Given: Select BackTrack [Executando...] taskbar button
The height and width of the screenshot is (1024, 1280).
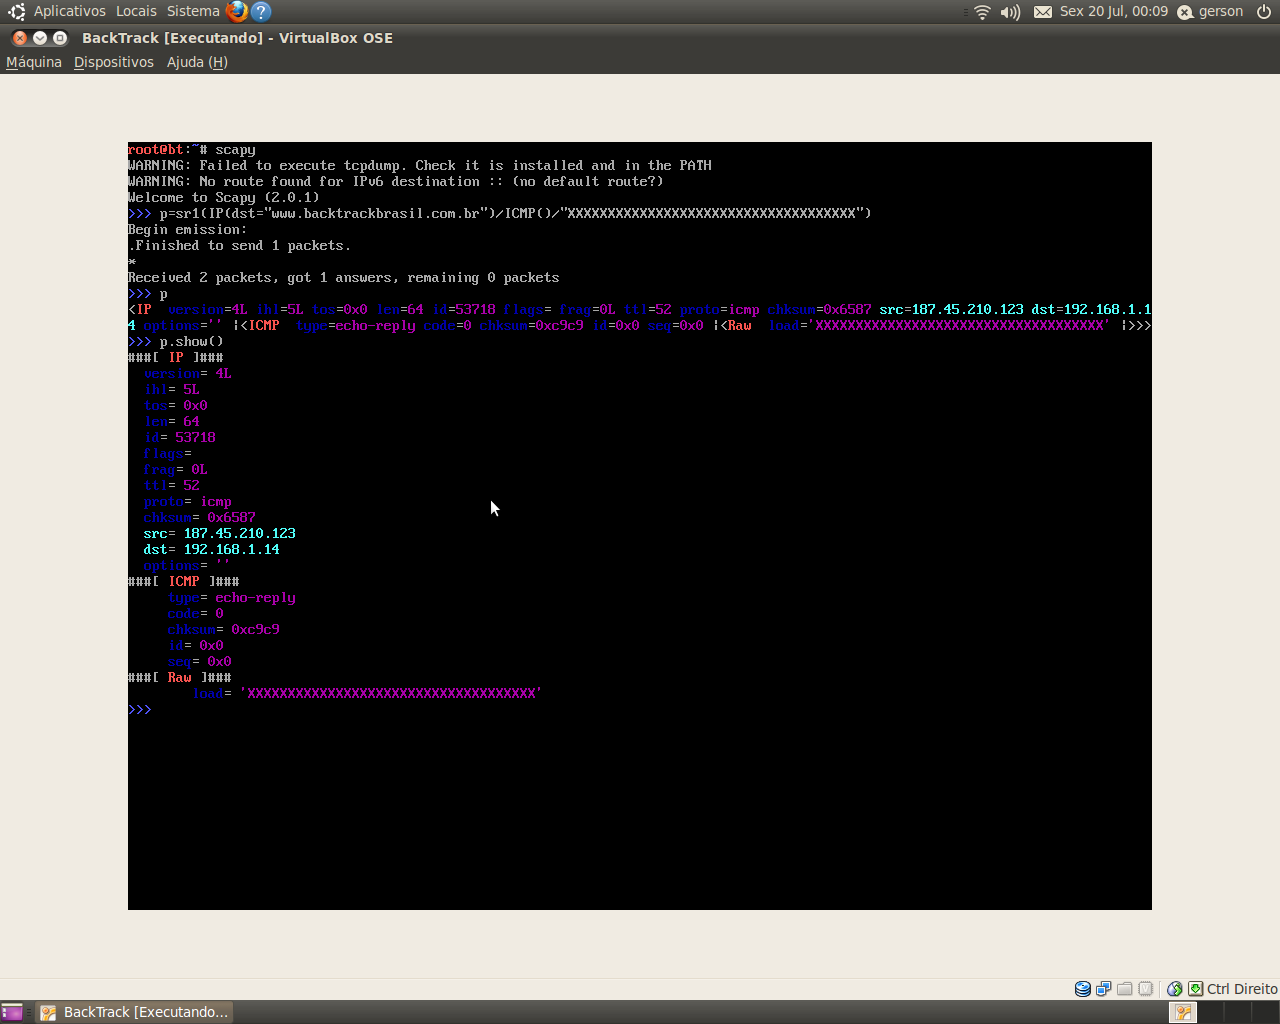Looking at the screenshot, I should tap(135, 1012).
